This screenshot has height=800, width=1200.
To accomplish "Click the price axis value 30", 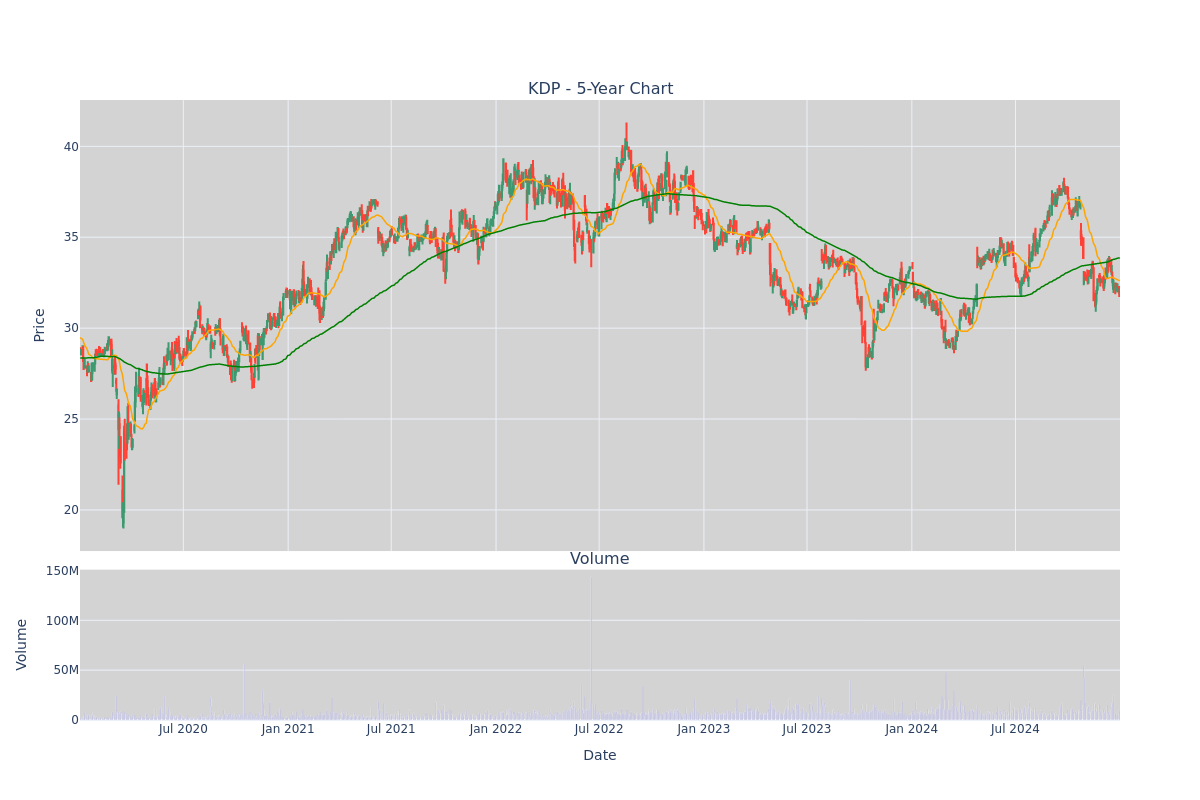I will coord(71,328).
